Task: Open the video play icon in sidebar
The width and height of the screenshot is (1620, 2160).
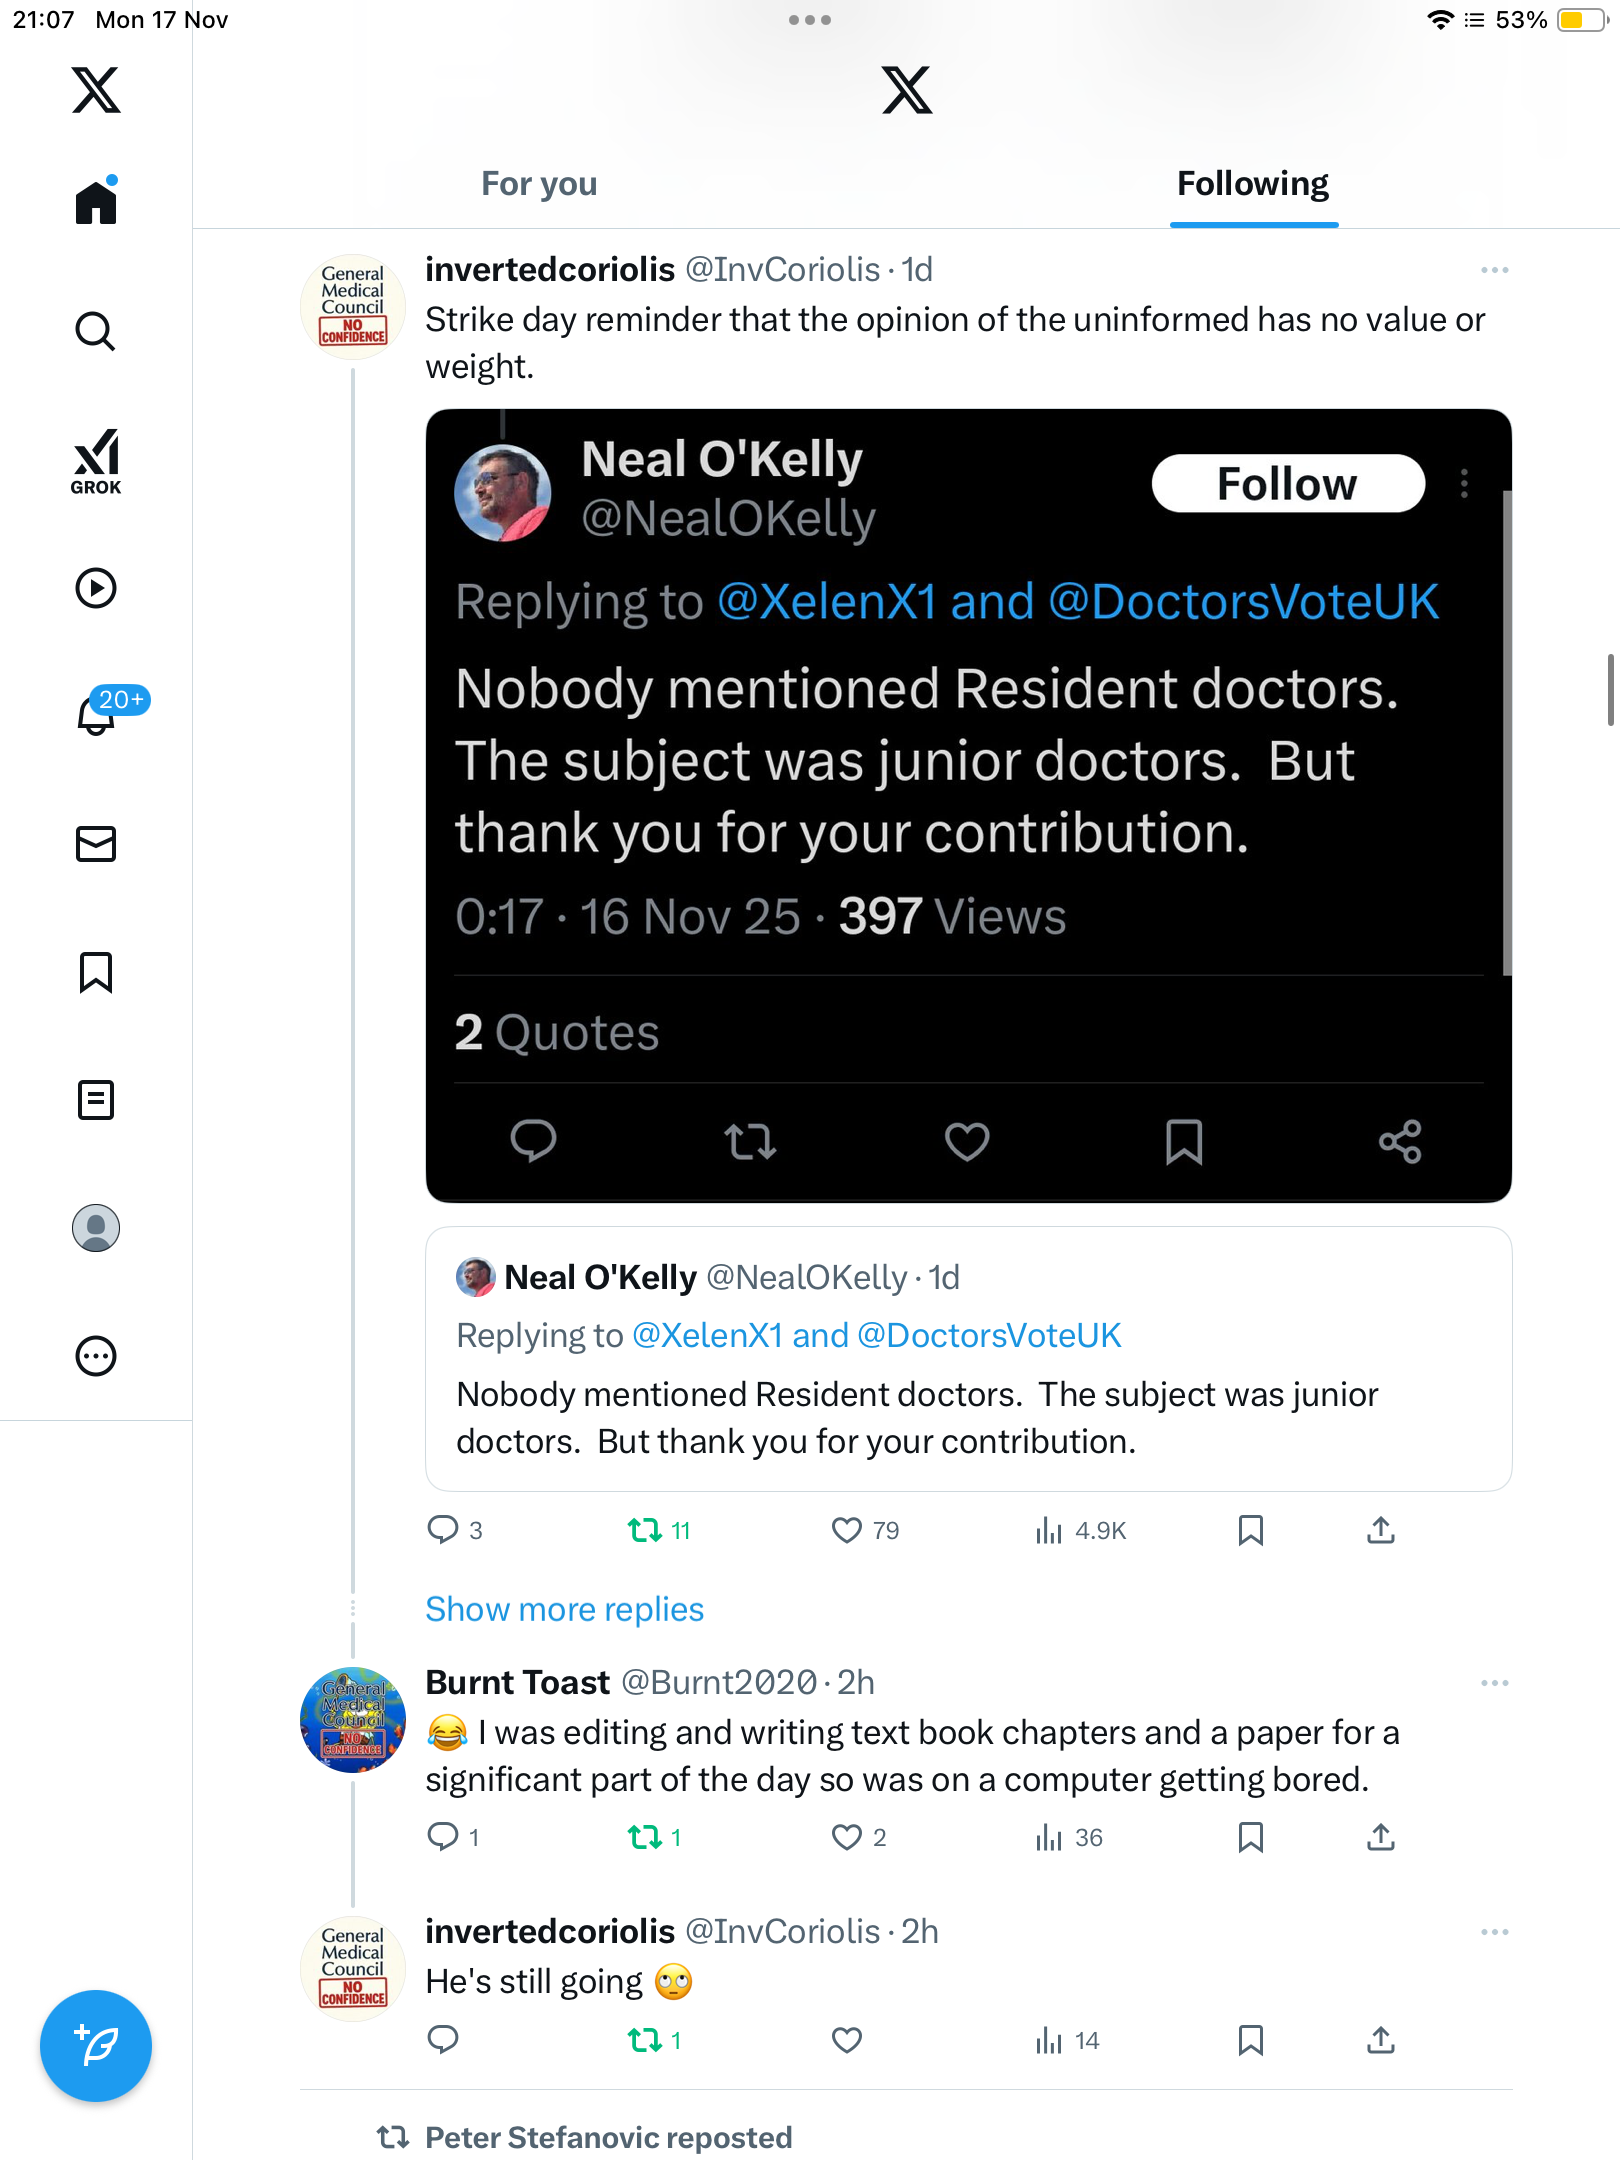Action: click(x=96, y=588)
